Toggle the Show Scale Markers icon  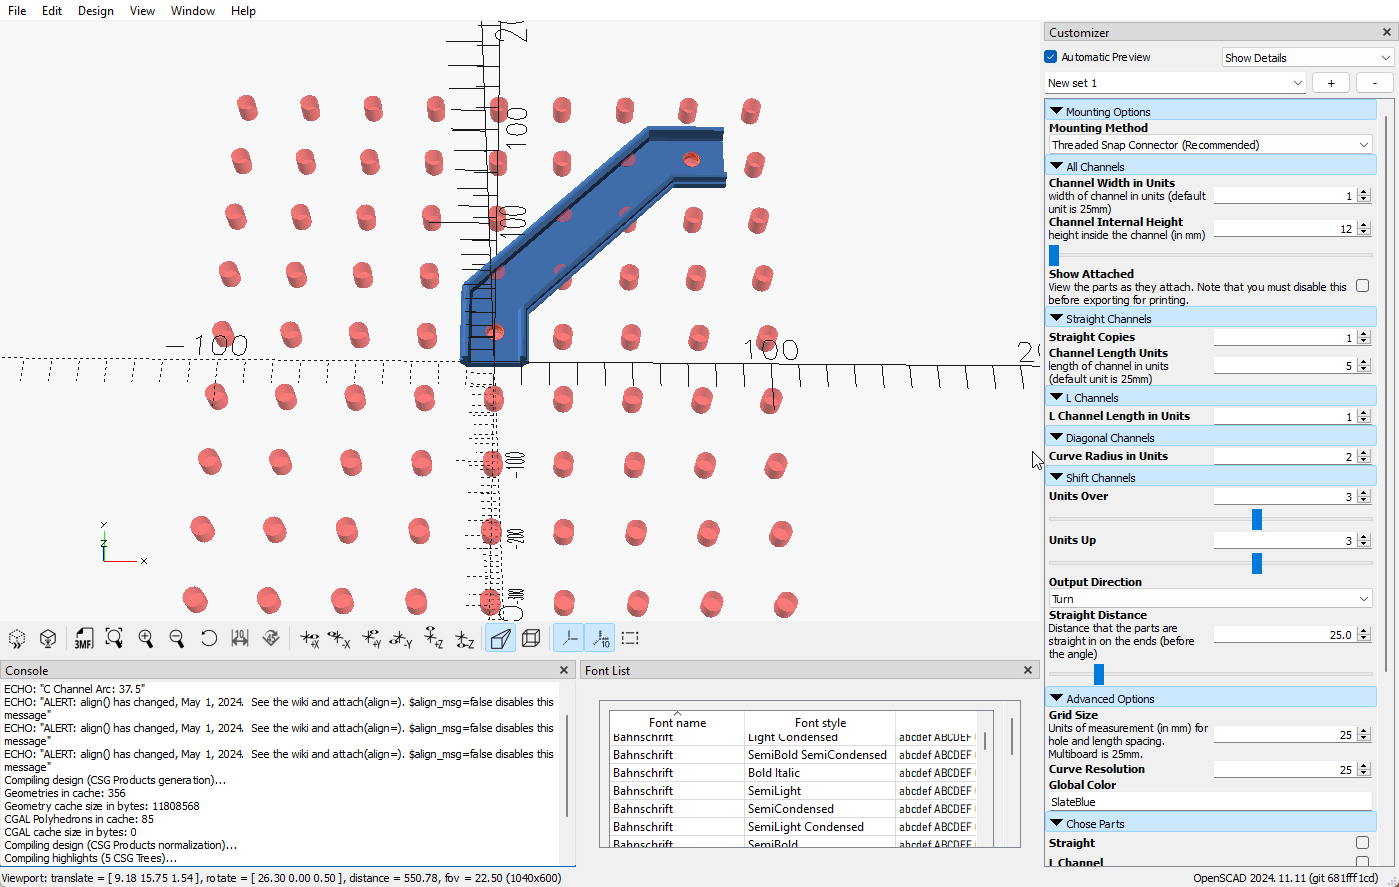point(599,638)
